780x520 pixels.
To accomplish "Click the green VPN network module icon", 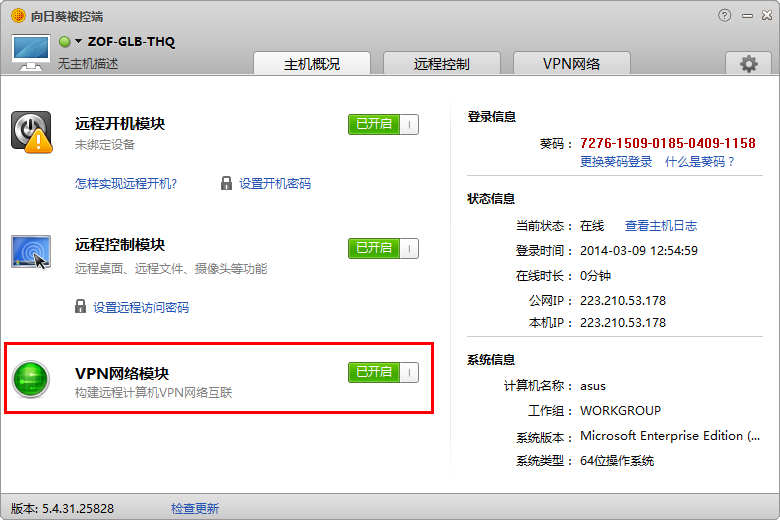I will 31,380.
